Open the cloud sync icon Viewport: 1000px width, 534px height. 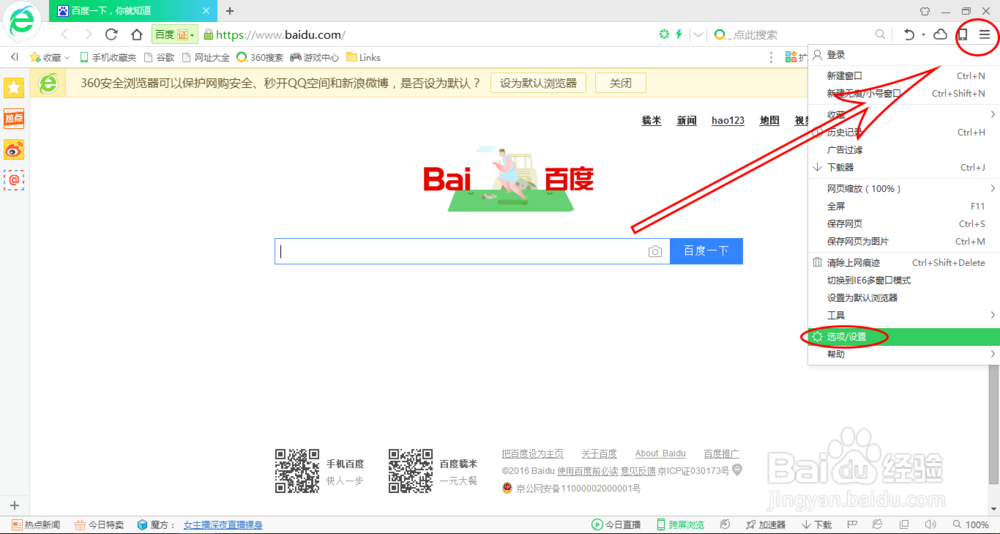(x=940, y=34)
